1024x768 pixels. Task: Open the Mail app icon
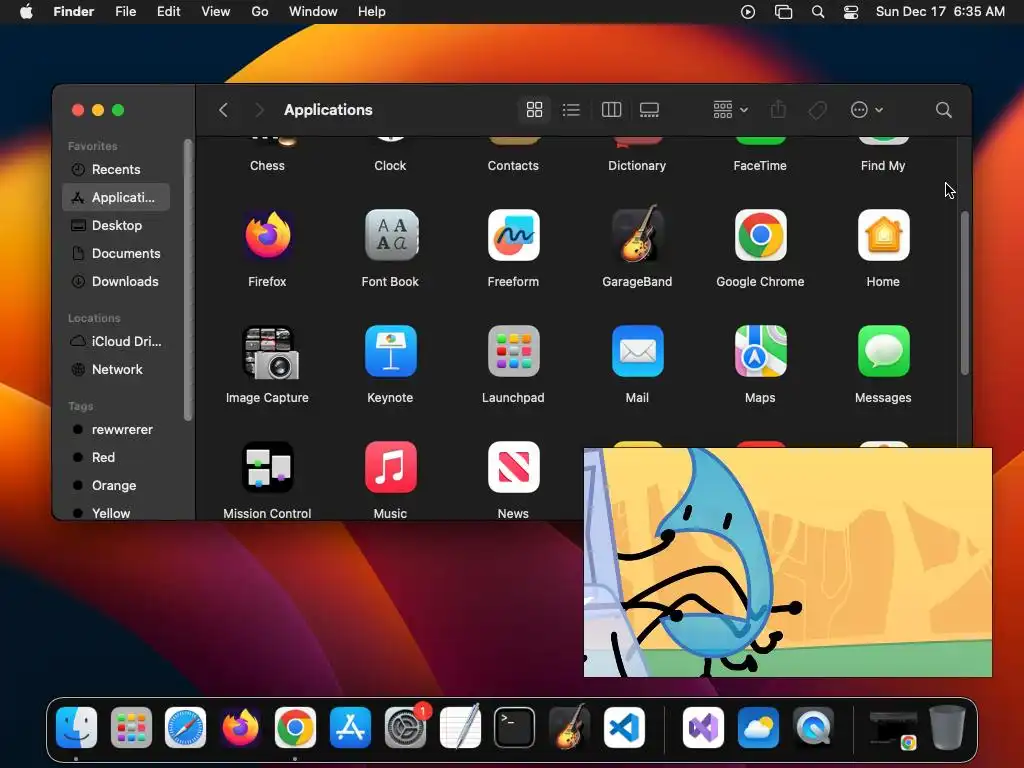[x=637, y=351]
